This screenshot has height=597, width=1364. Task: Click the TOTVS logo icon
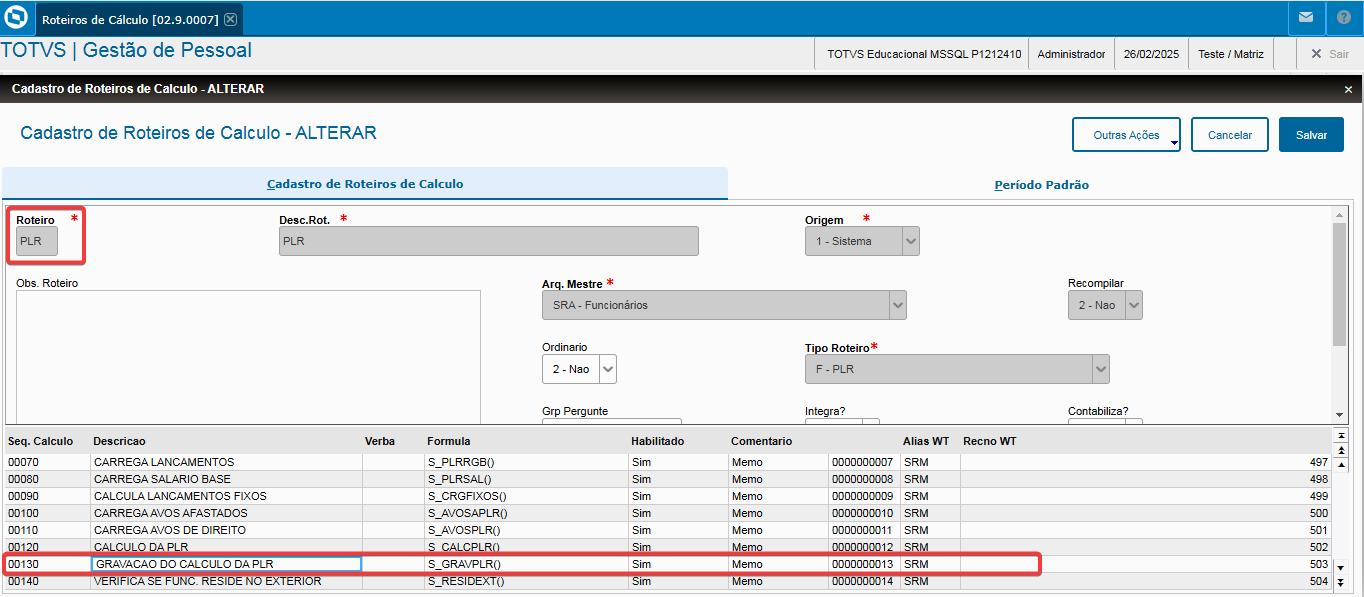pyautogui.click(x=16, y=18)
